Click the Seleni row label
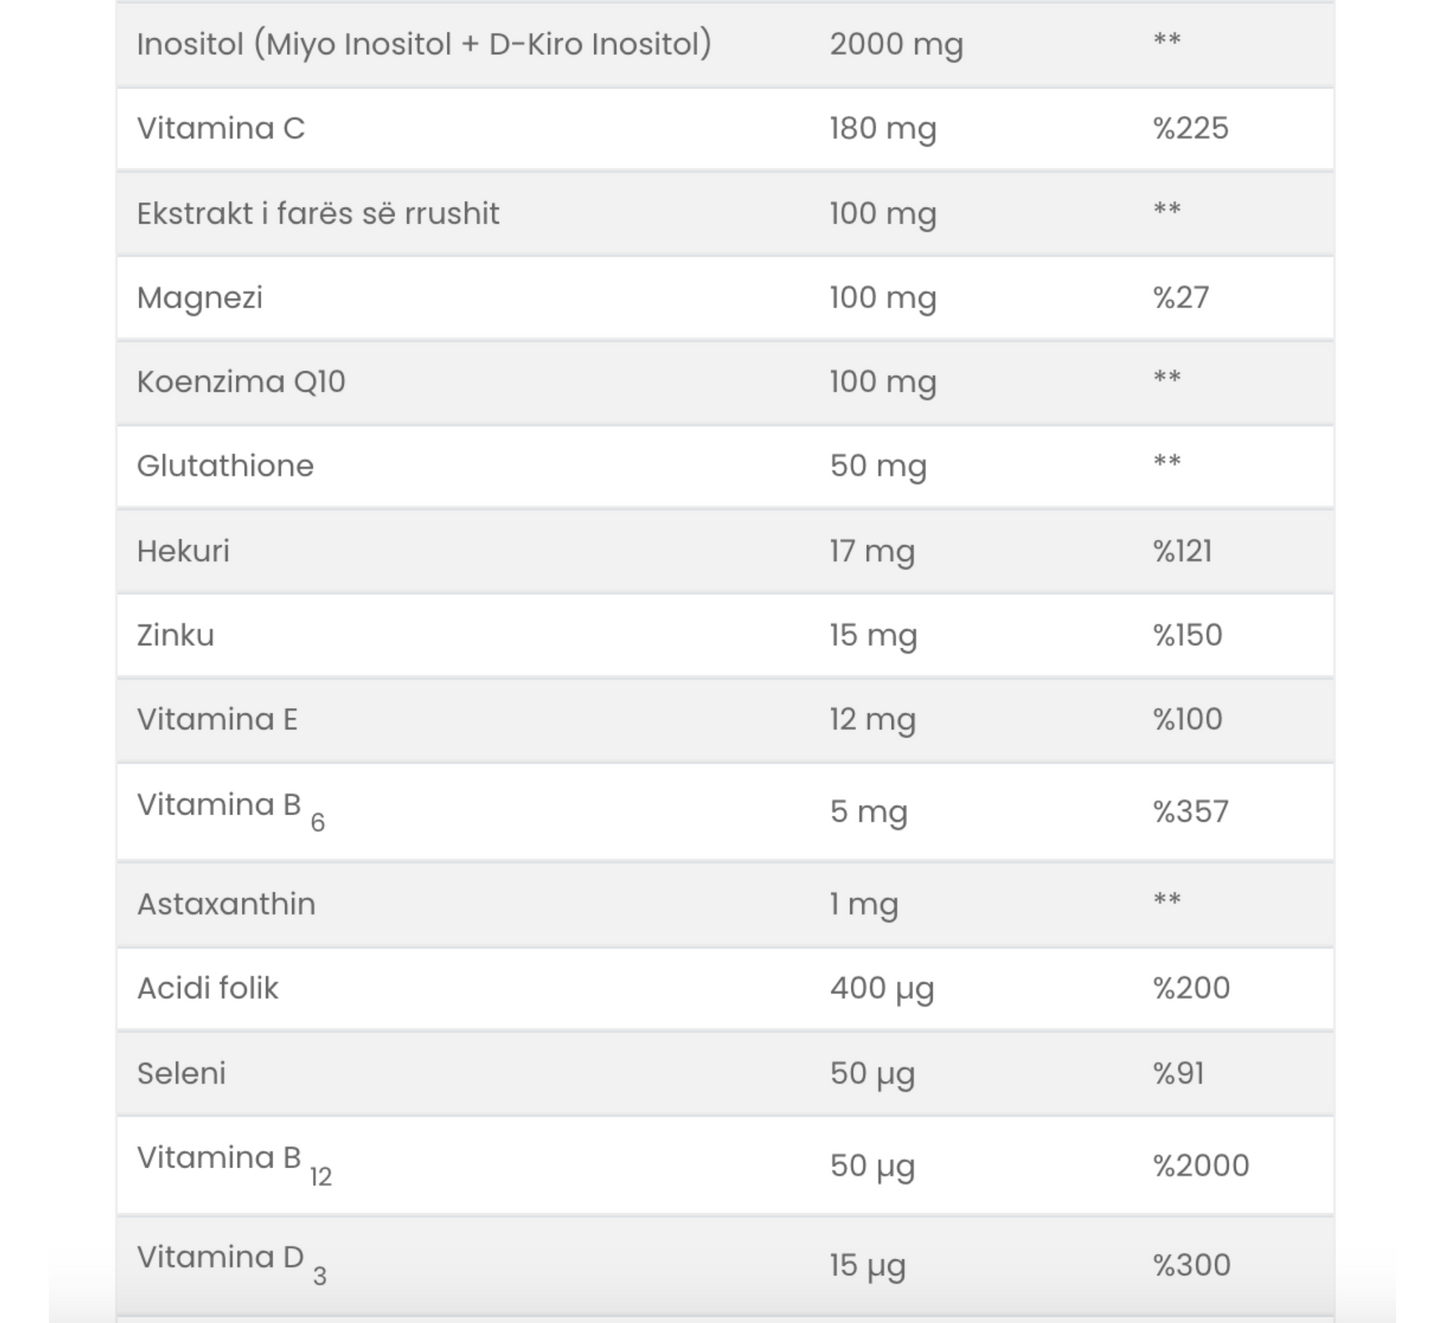Screen dimensions: 1445x1323 click(181, 1073)
